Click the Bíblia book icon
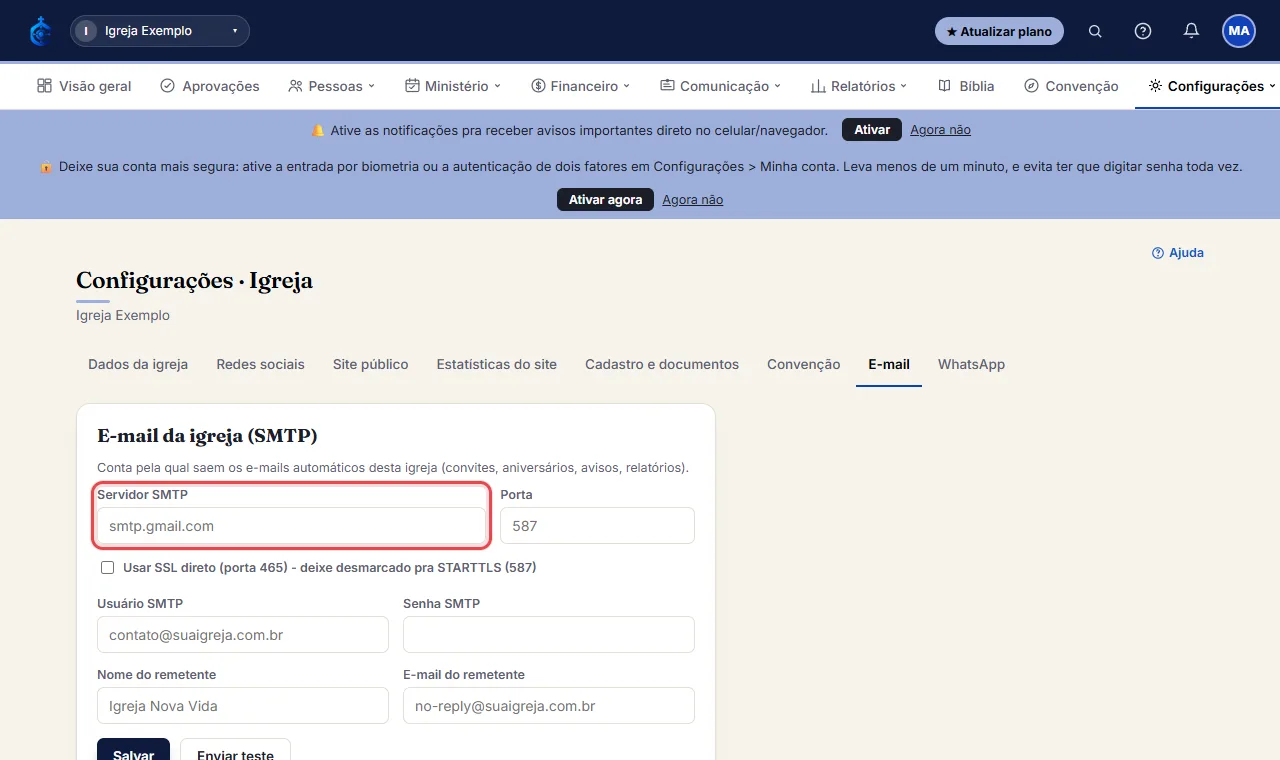 [x=944, y=86]
